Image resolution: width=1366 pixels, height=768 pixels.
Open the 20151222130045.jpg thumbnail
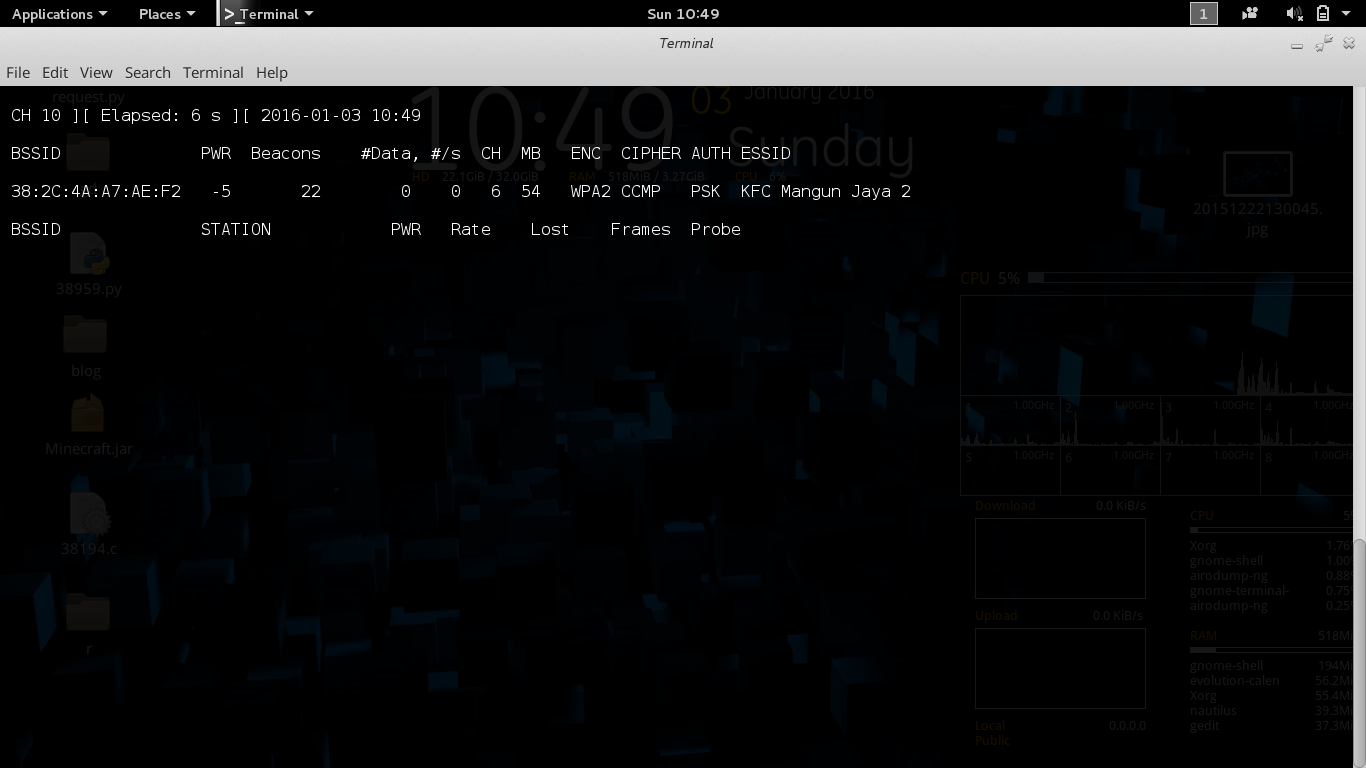pos(1257,173)
